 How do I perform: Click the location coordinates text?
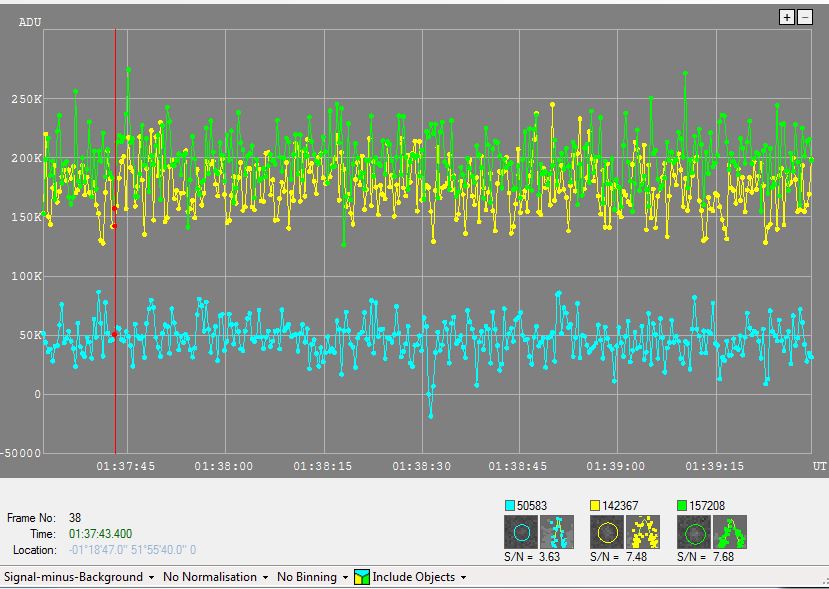point(132,550)
